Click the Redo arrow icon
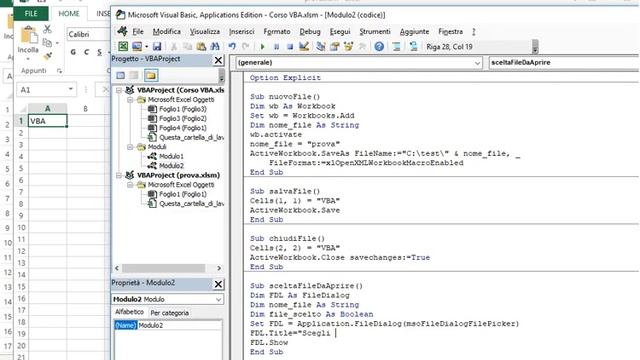The width and height of the screenshot is (640, 360). (245, 47)
